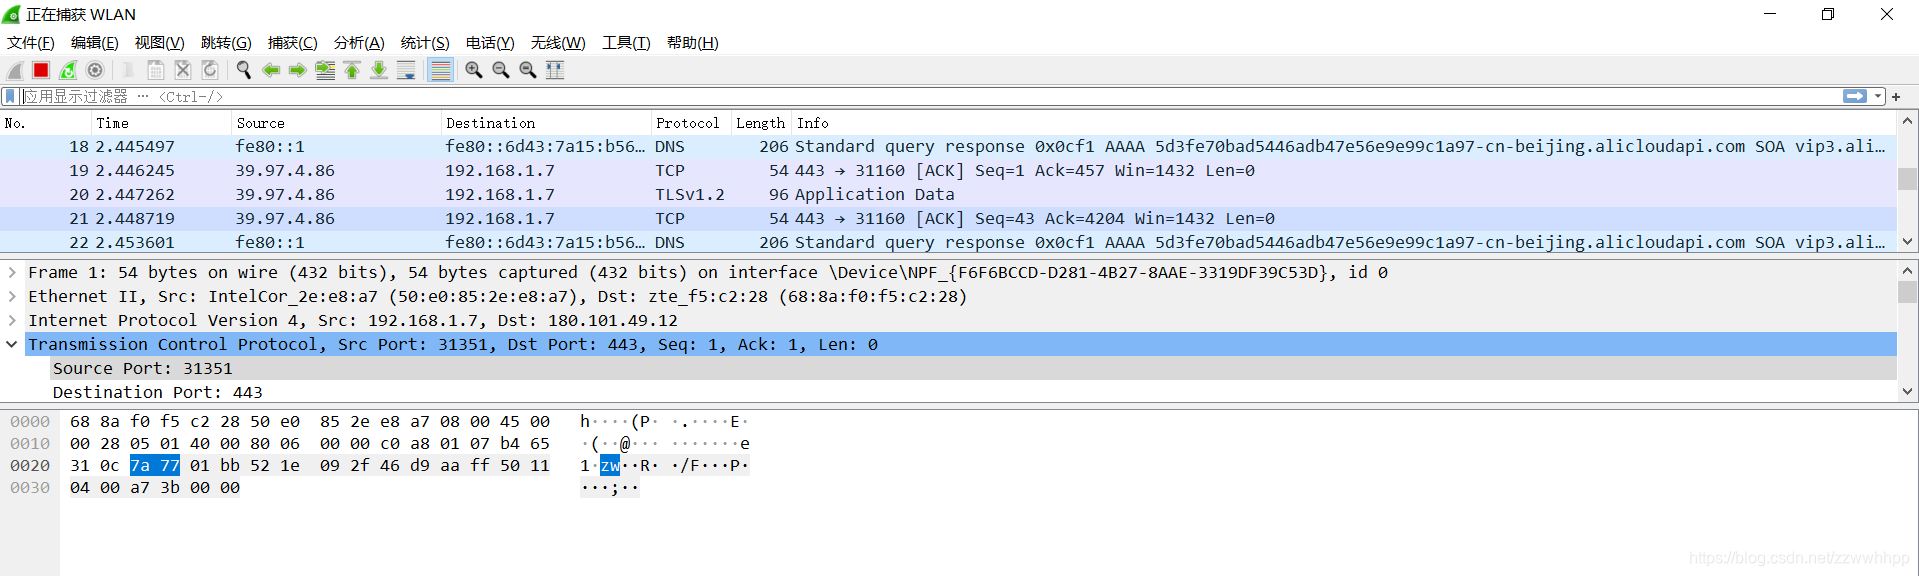Collapse the Transmission Control Protocol section
The image size is (1919, 576).
(12, 344)
